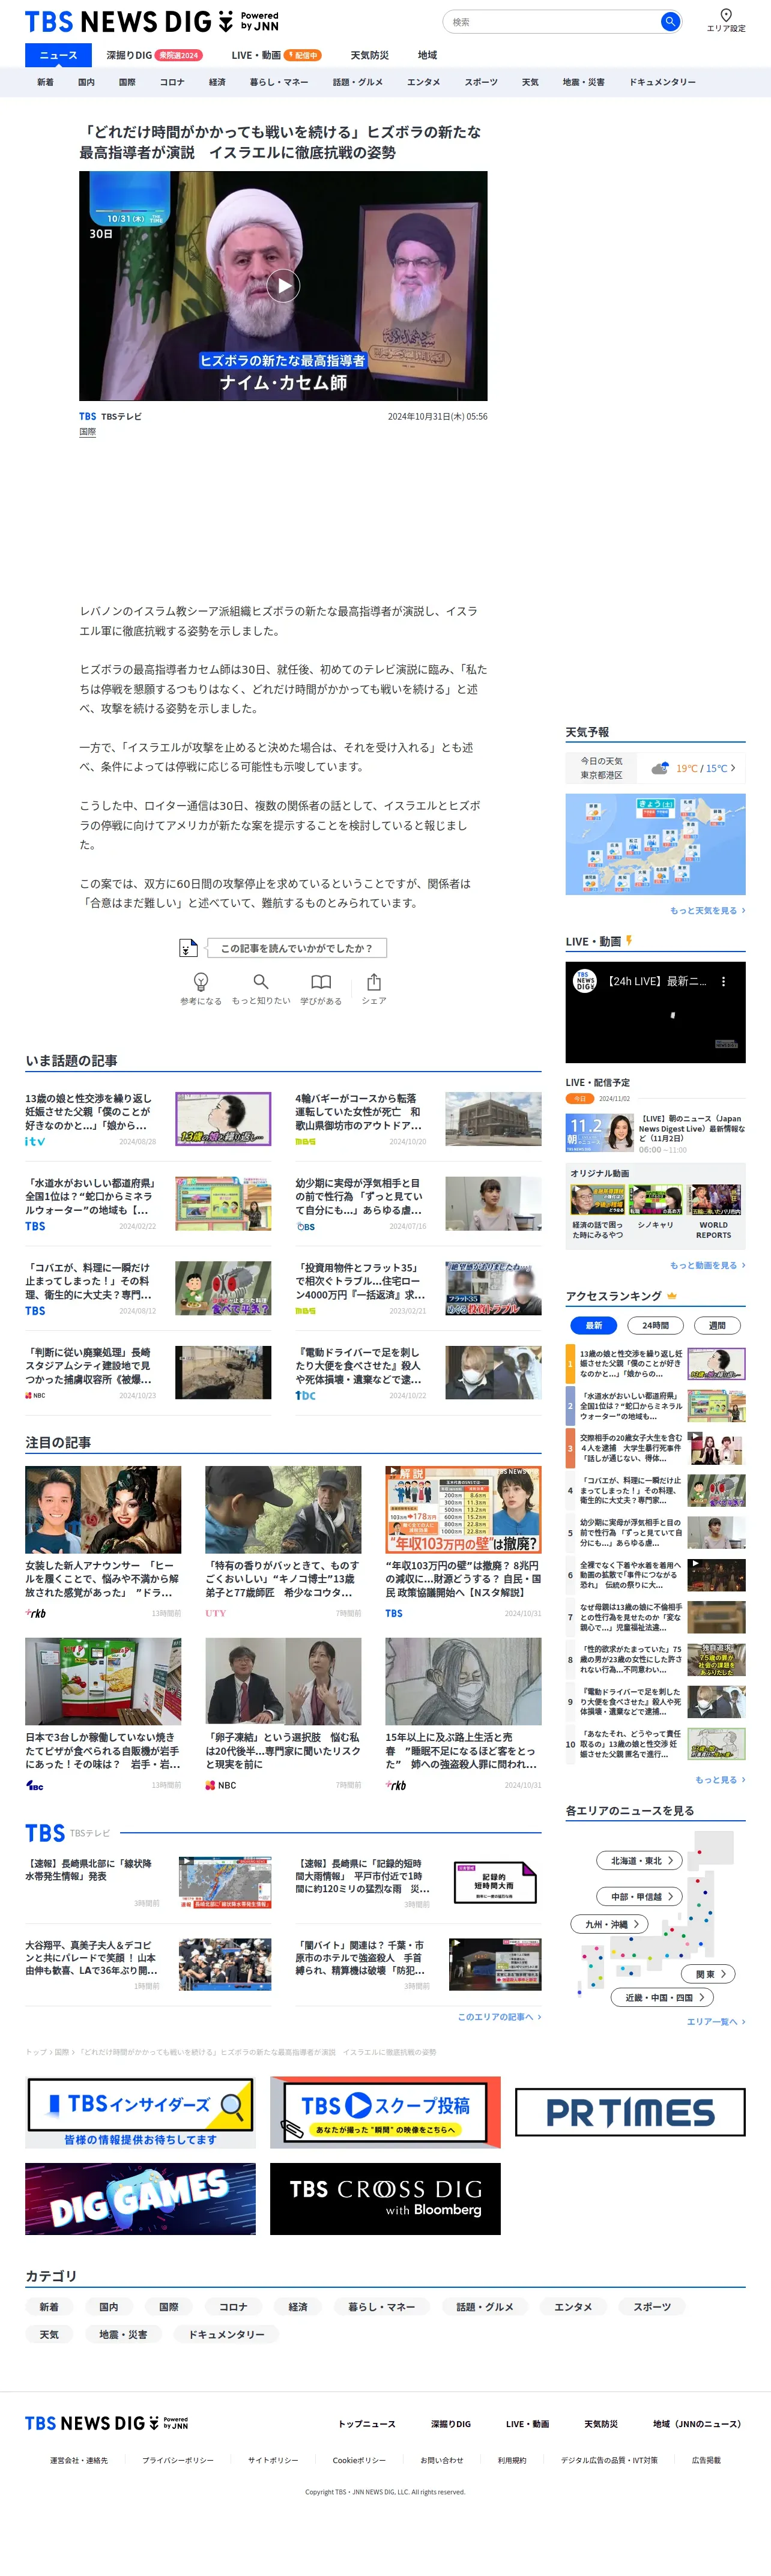Open このエリアの記事へ link

click(499, 2017)
